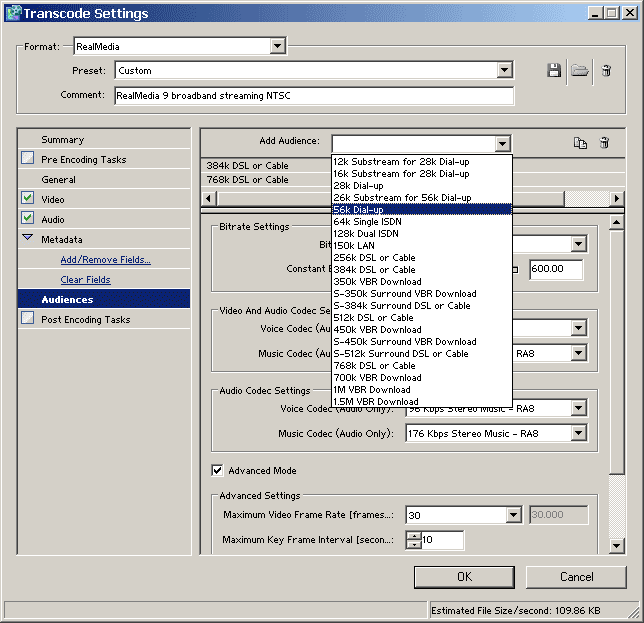The height and width of the screenshot is (623, 644).
Task: Collapse the Metadata disclosure triangle
Action: [x=28, y=237]
